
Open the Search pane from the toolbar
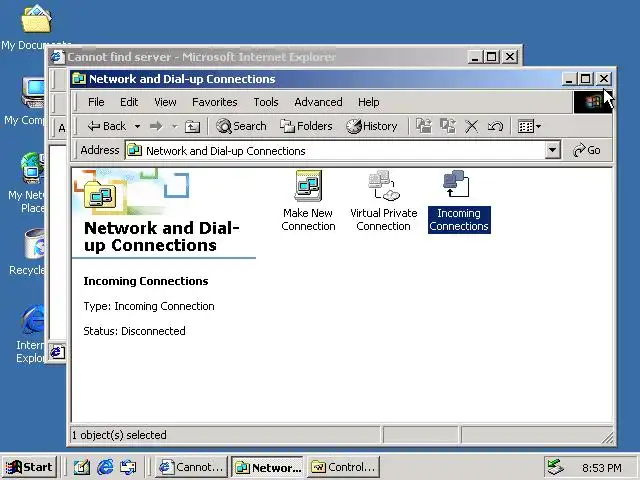[x=241, y=126]
